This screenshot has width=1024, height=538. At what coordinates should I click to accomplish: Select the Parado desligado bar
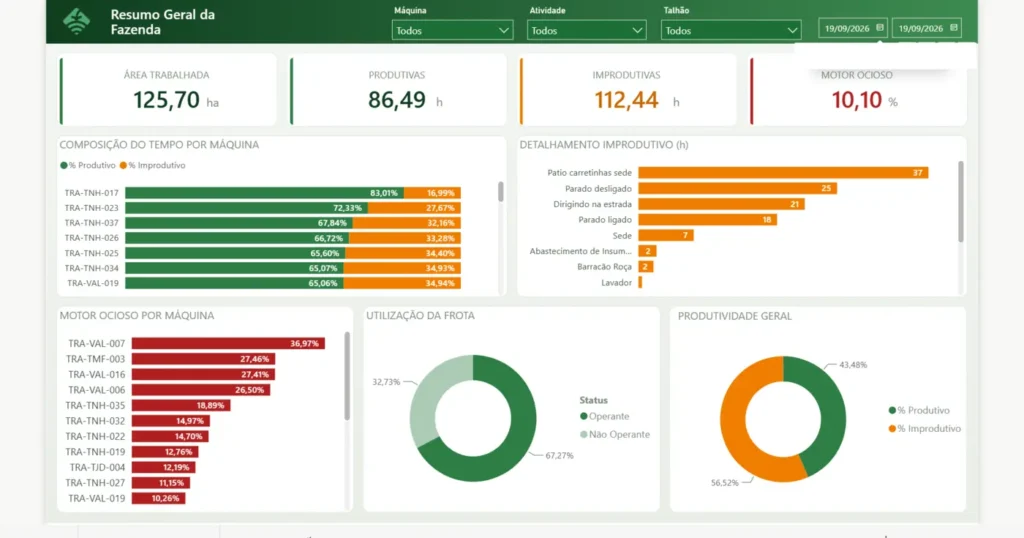tap(737, 188)
